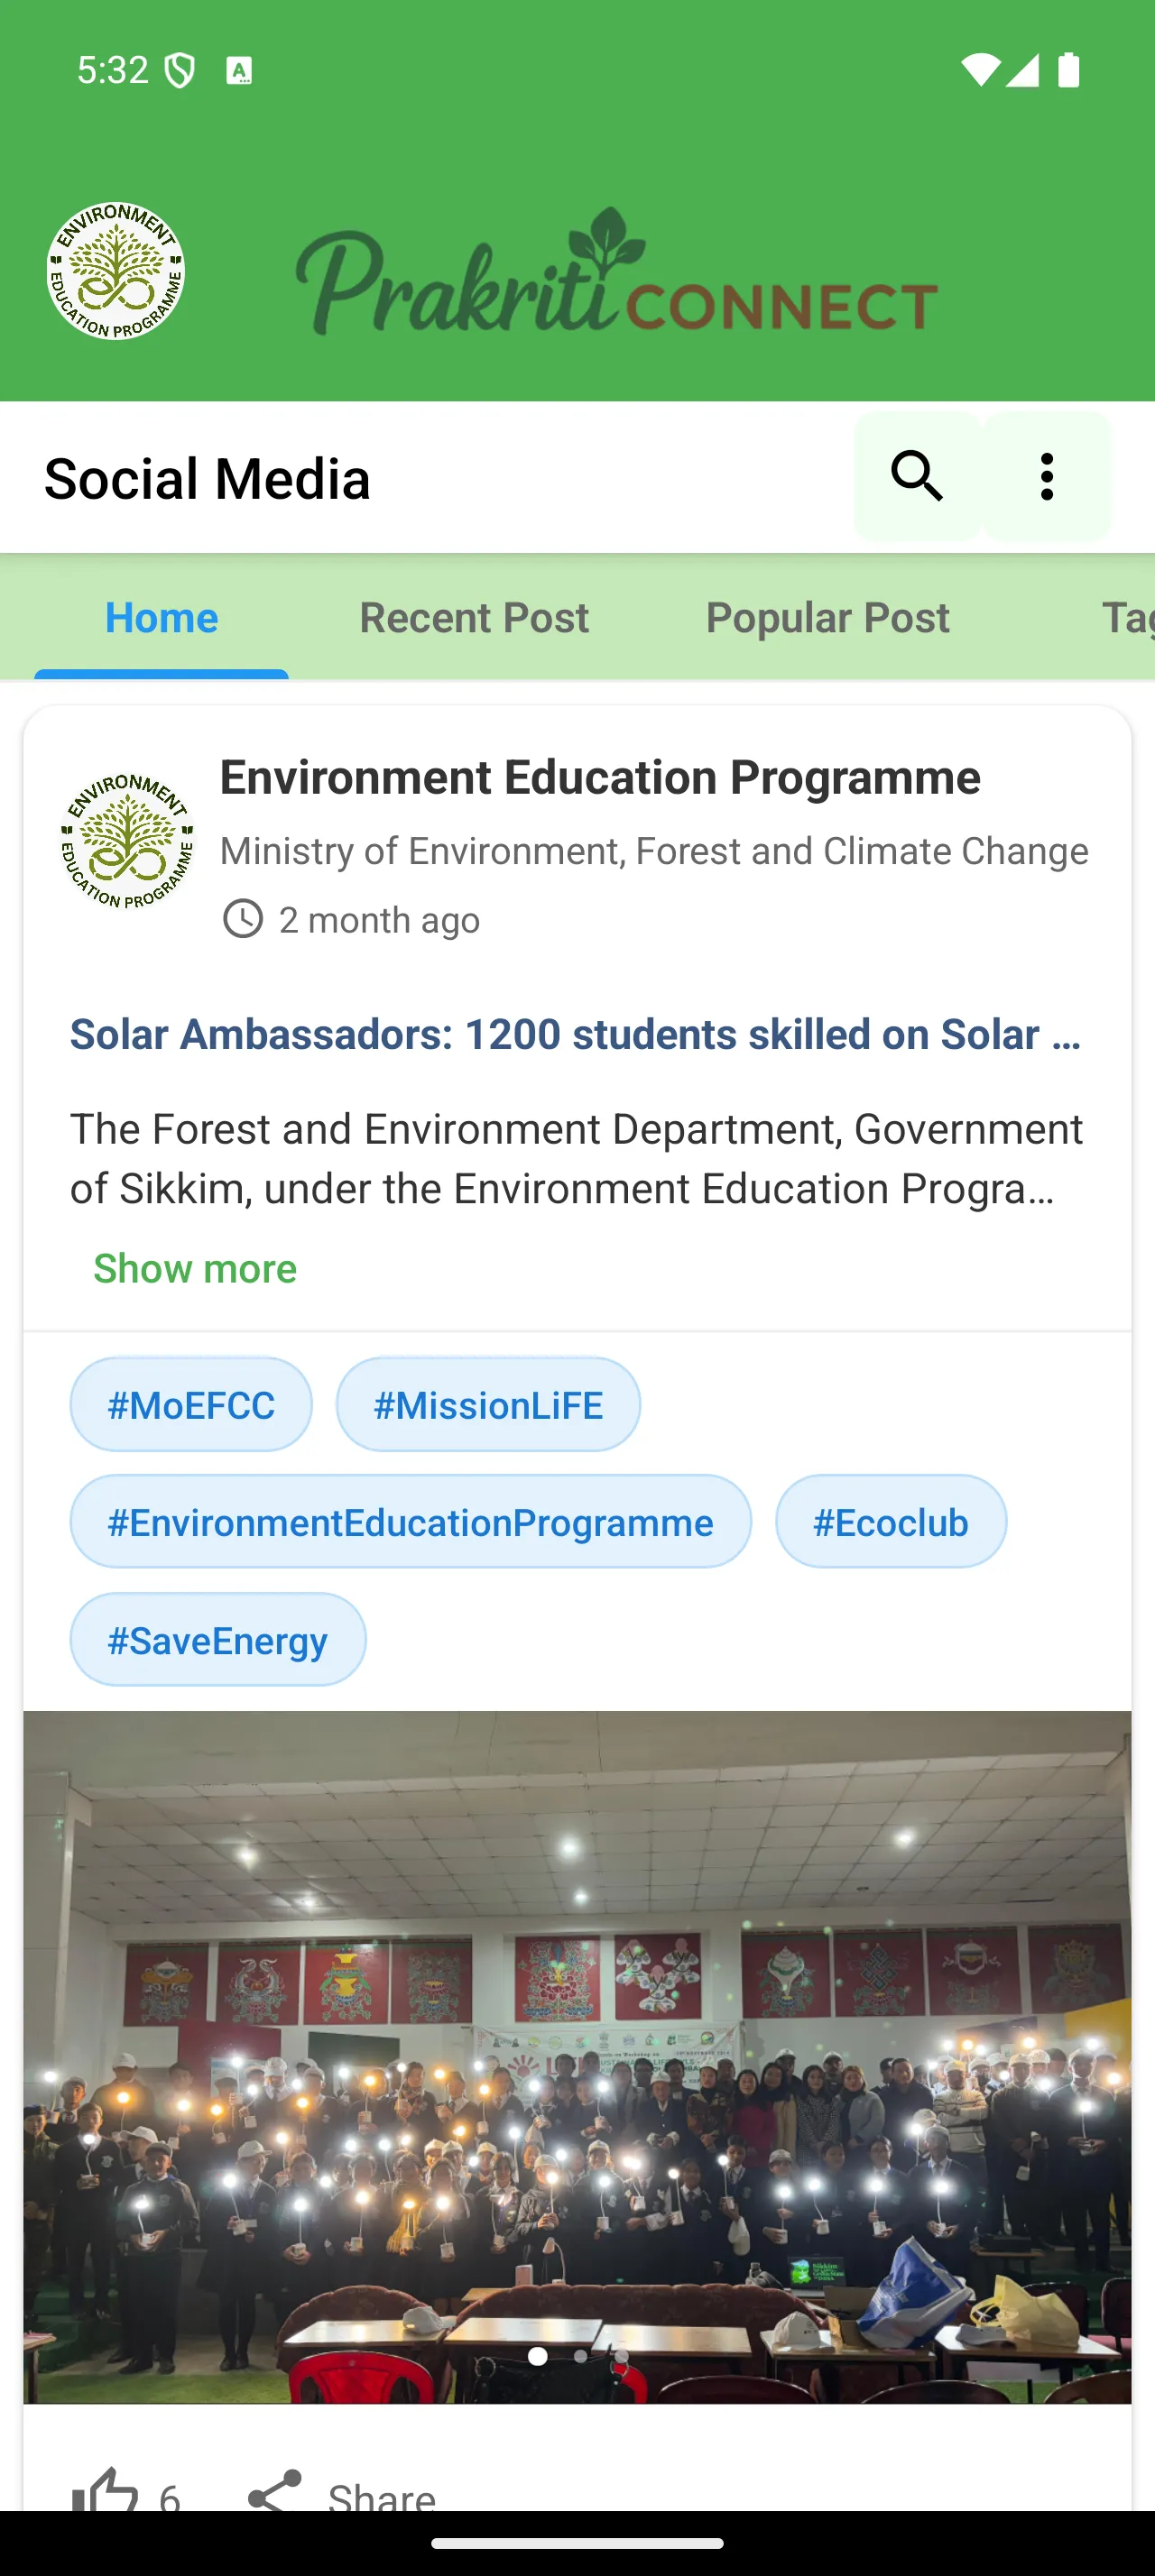Switch to the Popular Post tab
Viewport: 1155px width, 2576px height.
(x=828, y=617)
